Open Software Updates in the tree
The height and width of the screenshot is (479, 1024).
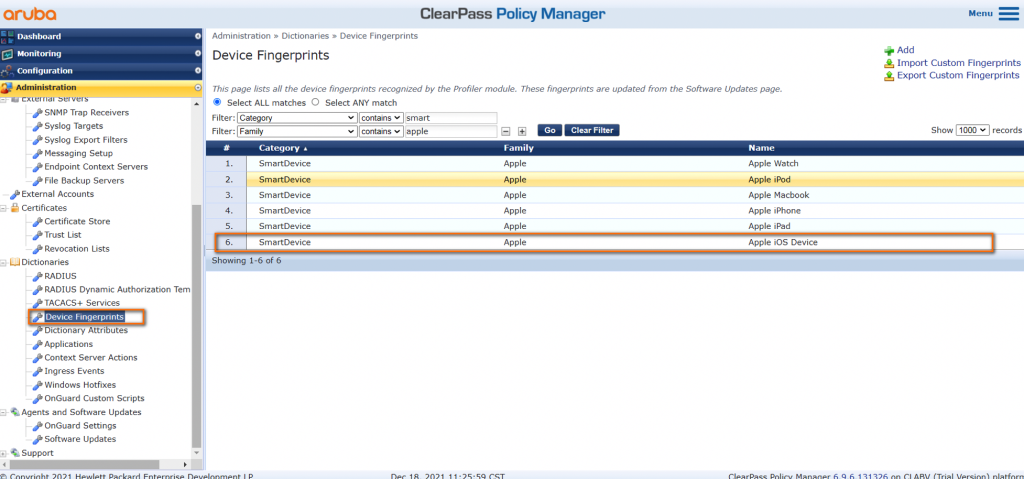tap(80, 439)
